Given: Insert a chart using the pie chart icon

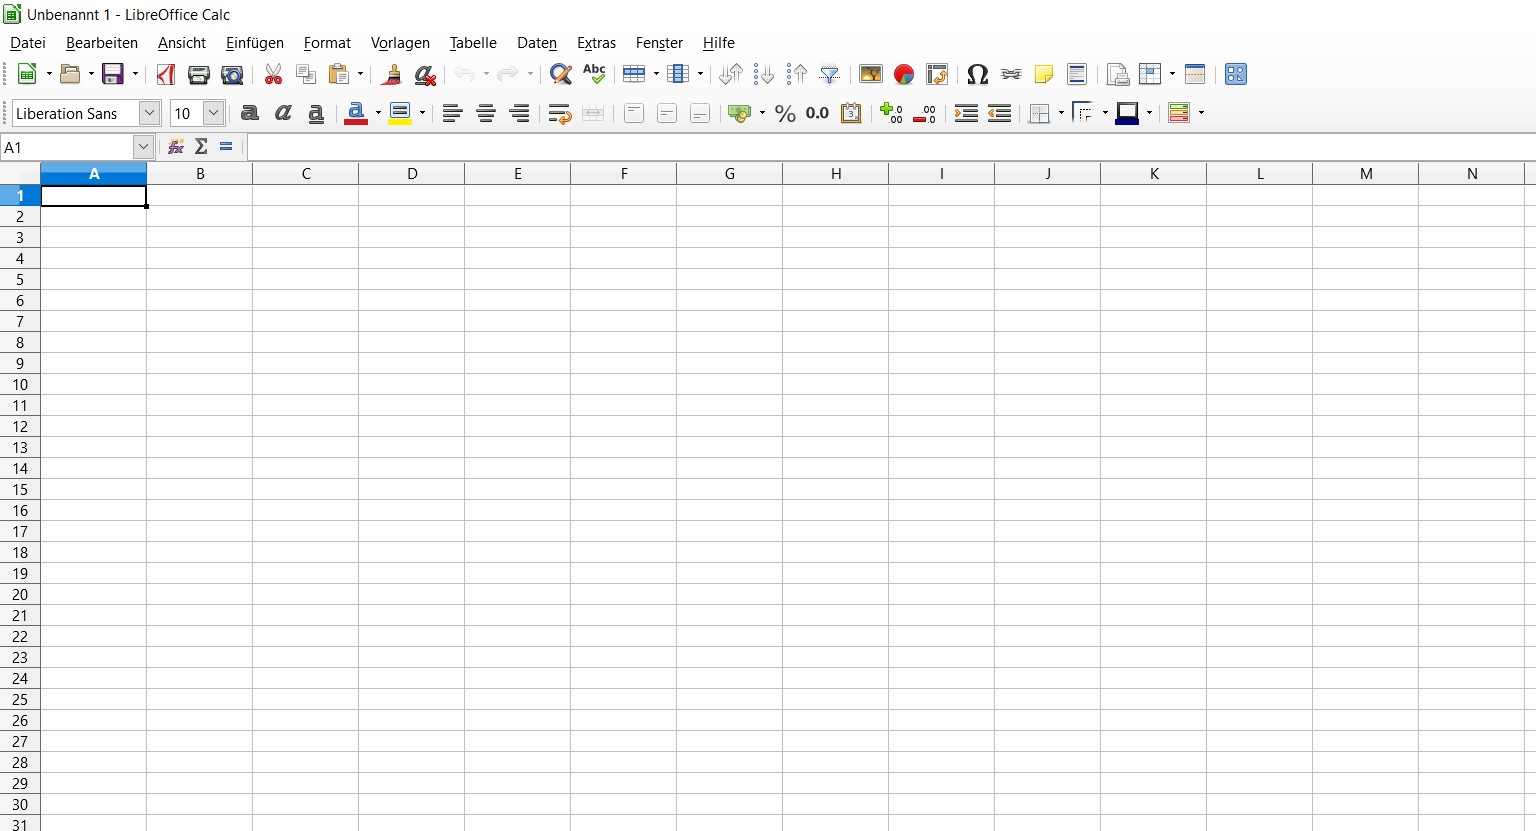Looking at the screenshot, I should pos(904,74).
